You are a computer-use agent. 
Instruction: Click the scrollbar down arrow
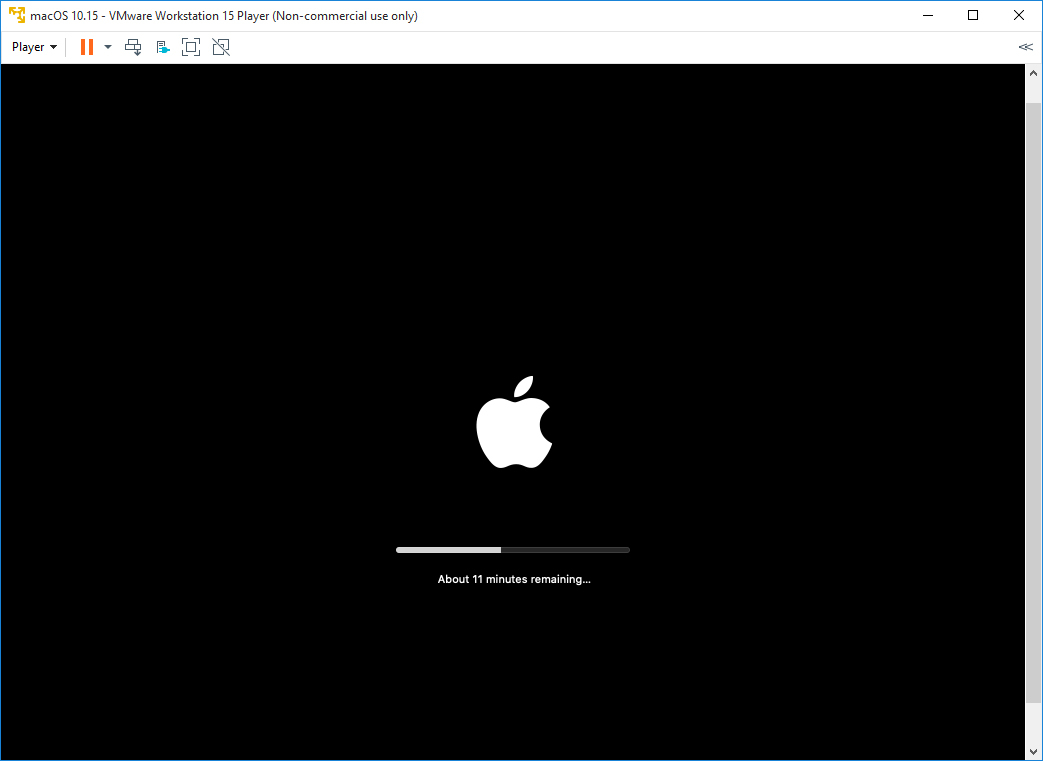pyautogui.click(x=1033, y=751)
